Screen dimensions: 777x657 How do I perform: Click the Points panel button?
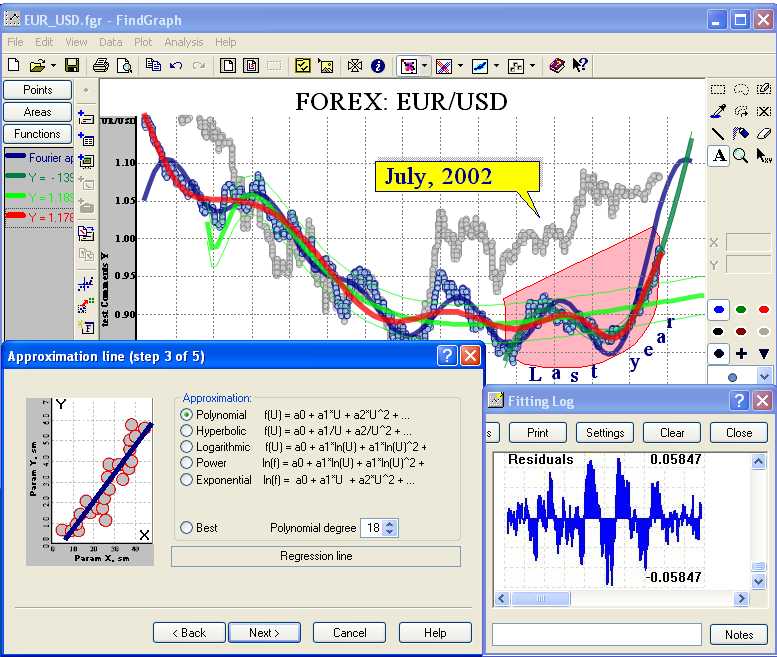point(37,90)
